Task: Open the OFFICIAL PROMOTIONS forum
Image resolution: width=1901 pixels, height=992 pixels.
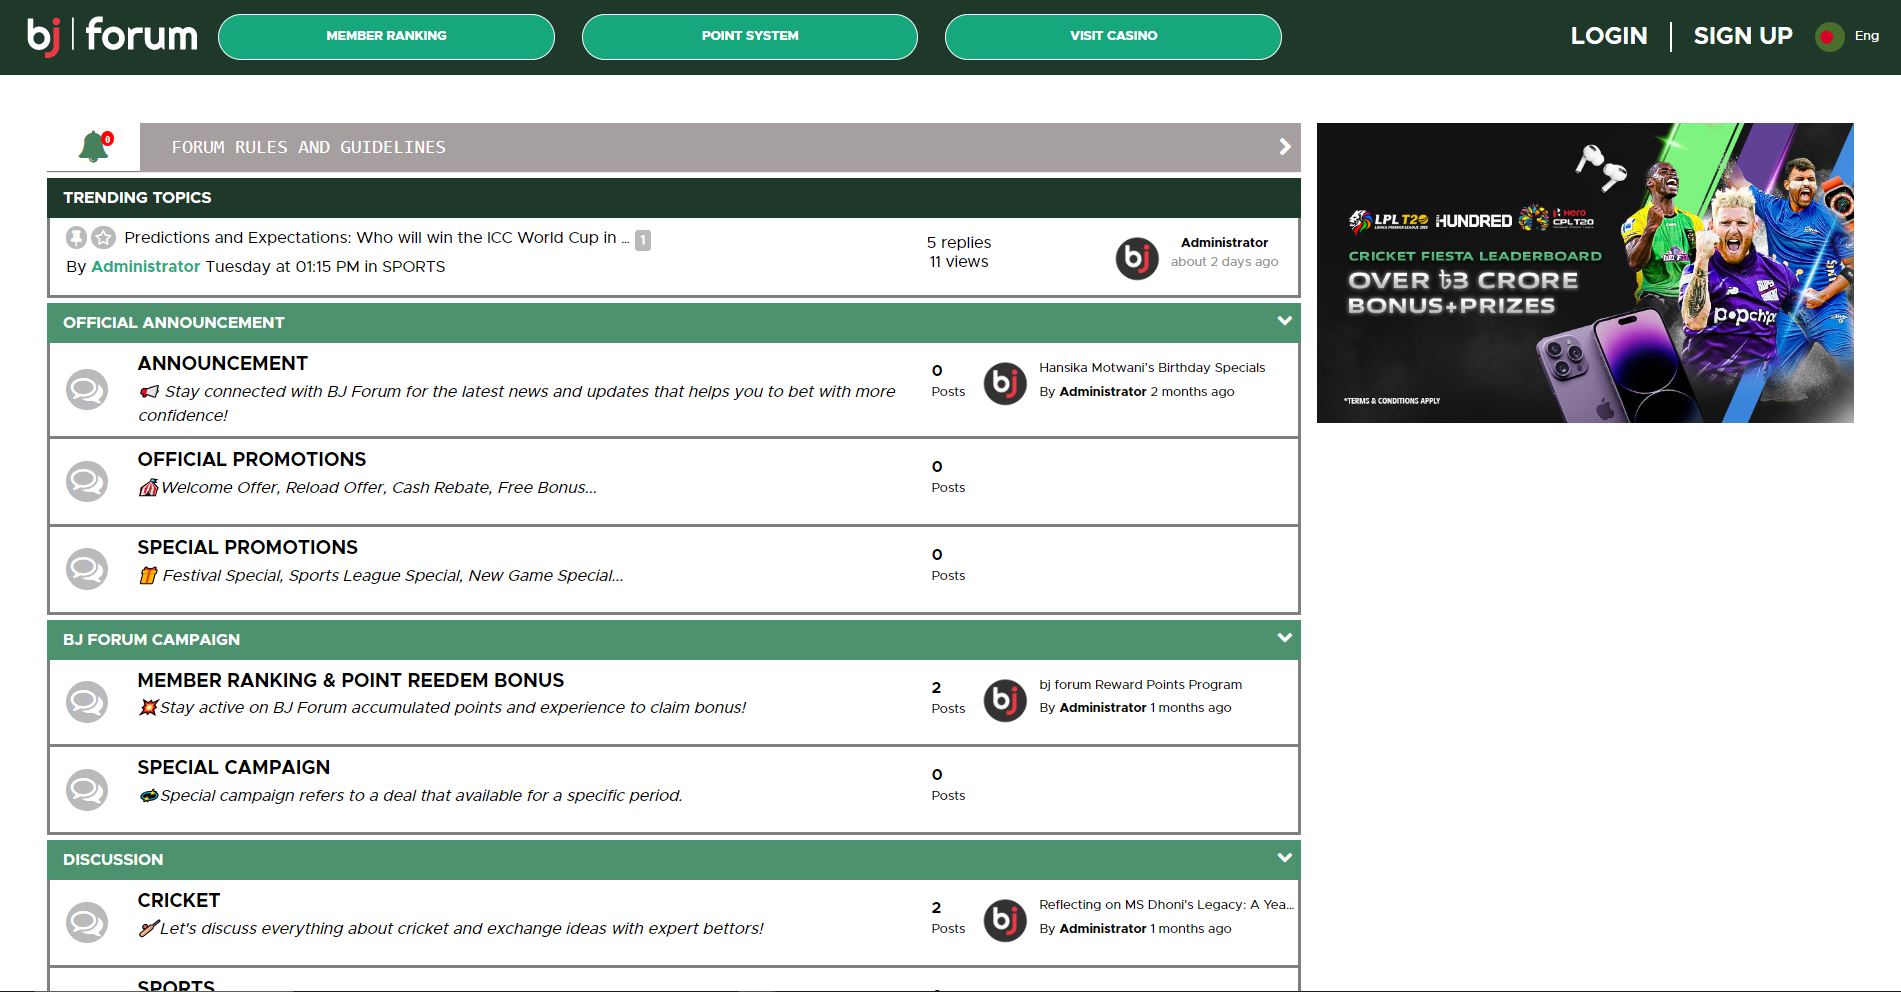Action: (x=252, y=460)
